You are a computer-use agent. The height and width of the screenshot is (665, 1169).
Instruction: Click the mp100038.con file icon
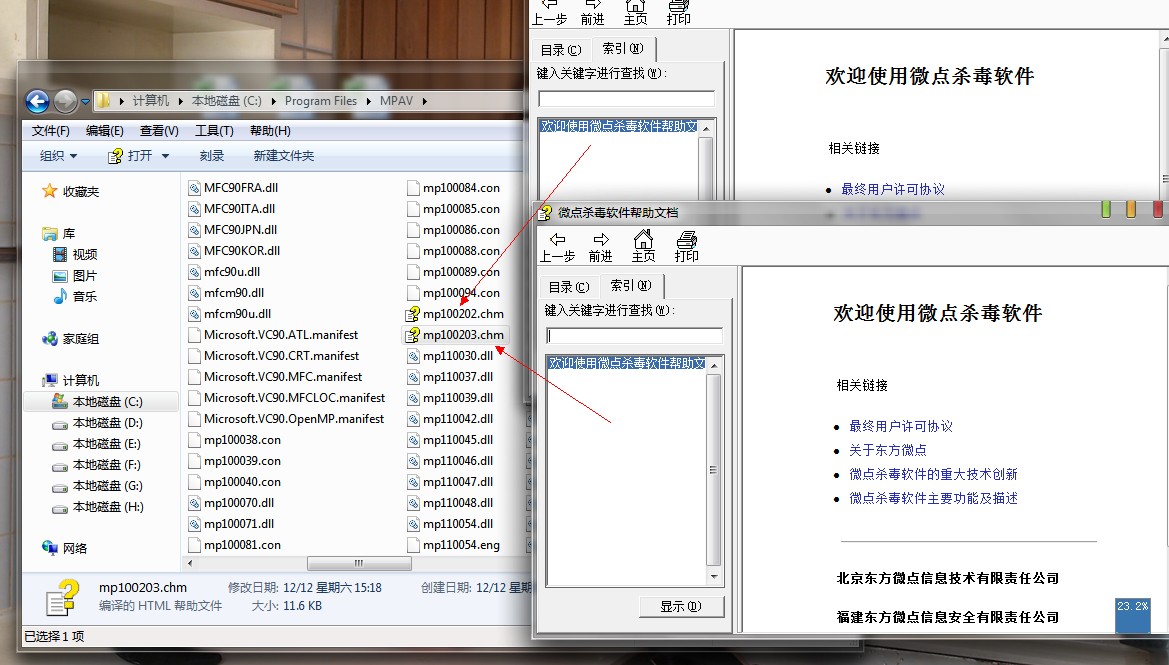click(195, 440)
